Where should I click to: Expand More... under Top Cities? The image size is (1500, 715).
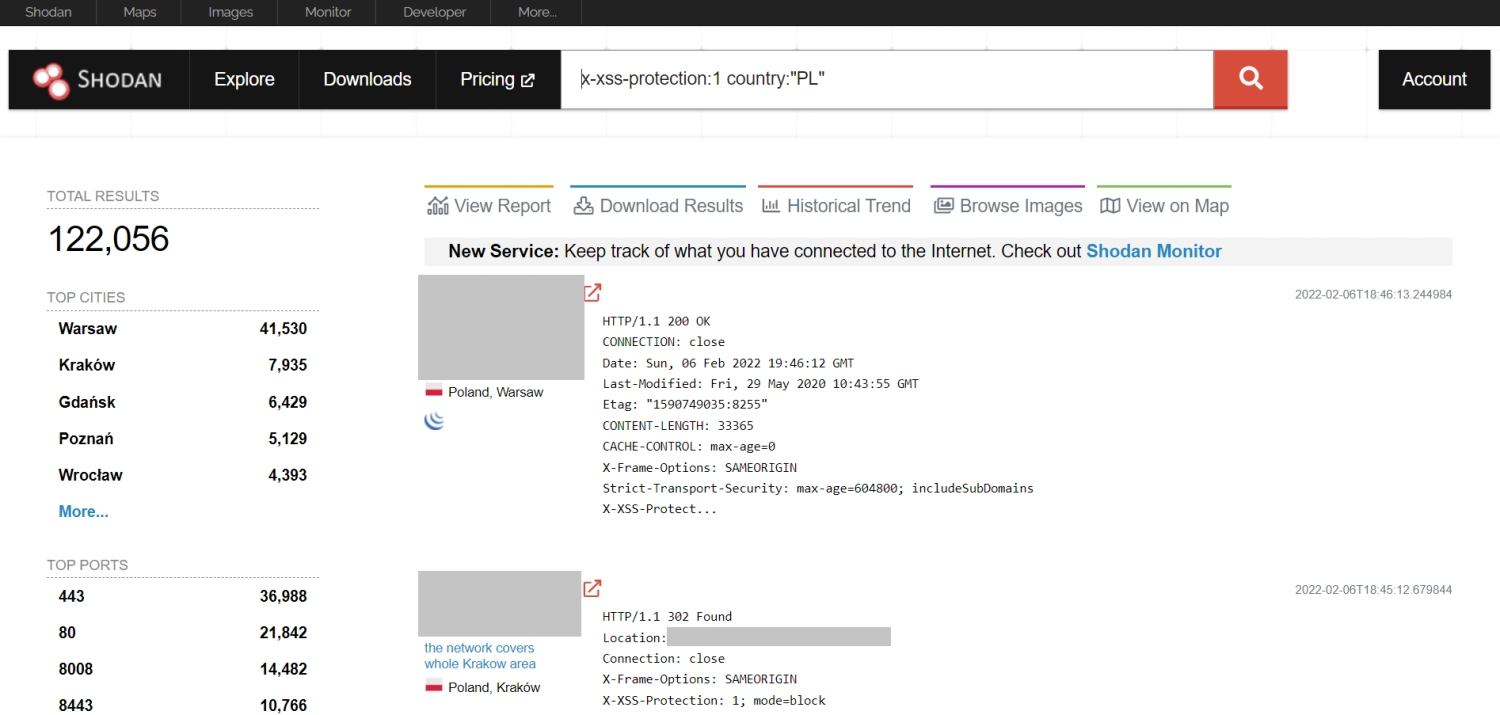click(84, 511)
